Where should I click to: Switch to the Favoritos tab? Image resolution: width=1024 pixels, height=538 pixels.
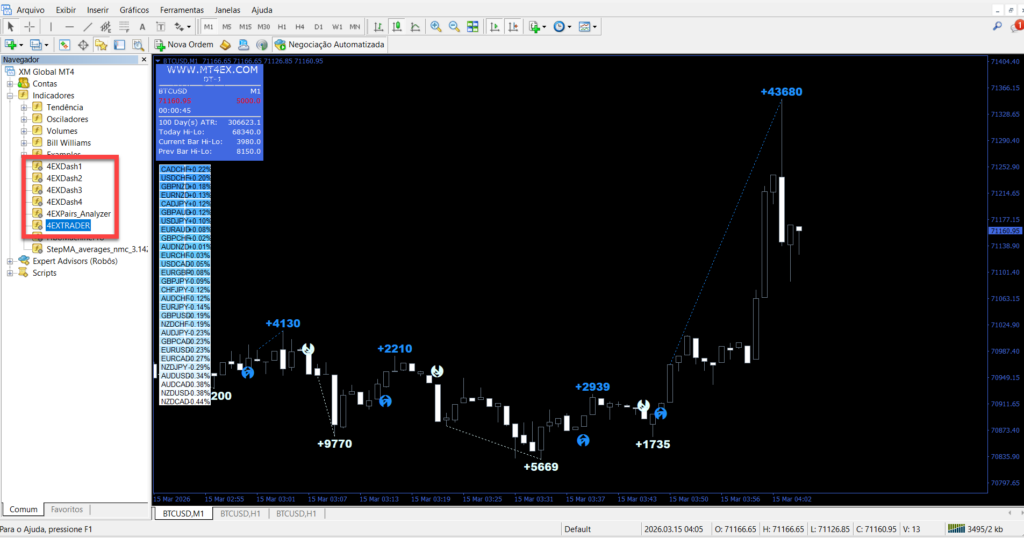67,509
